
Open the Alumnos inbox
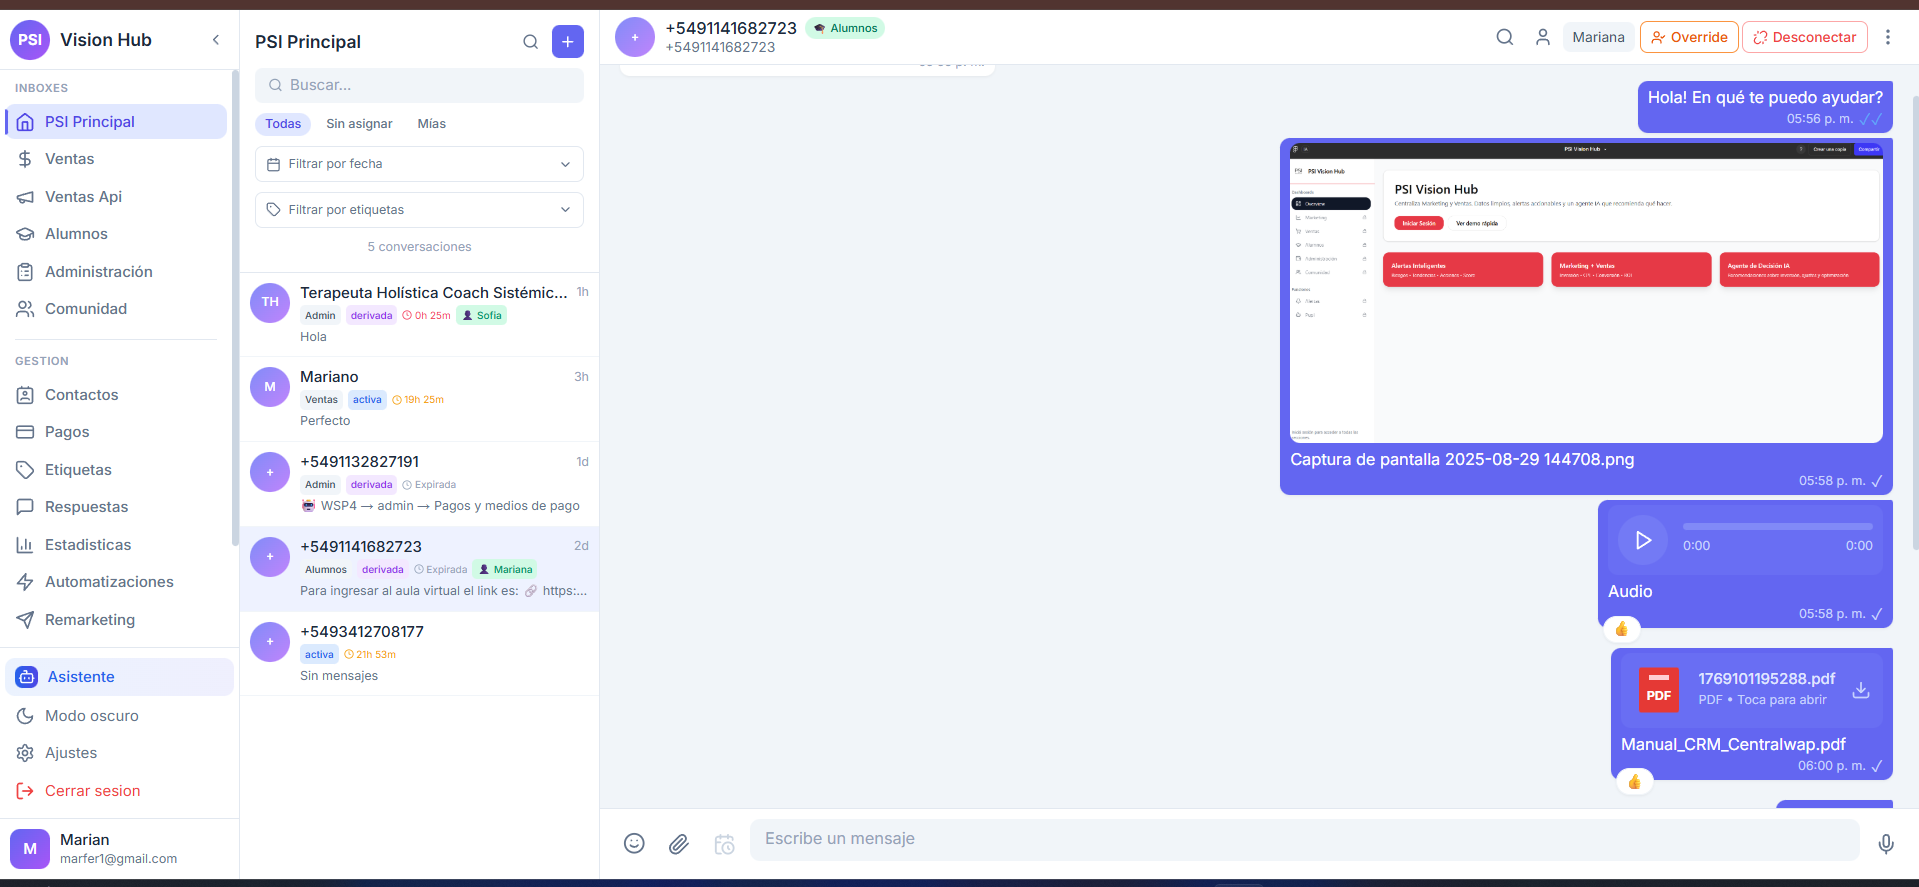[116, 234]
